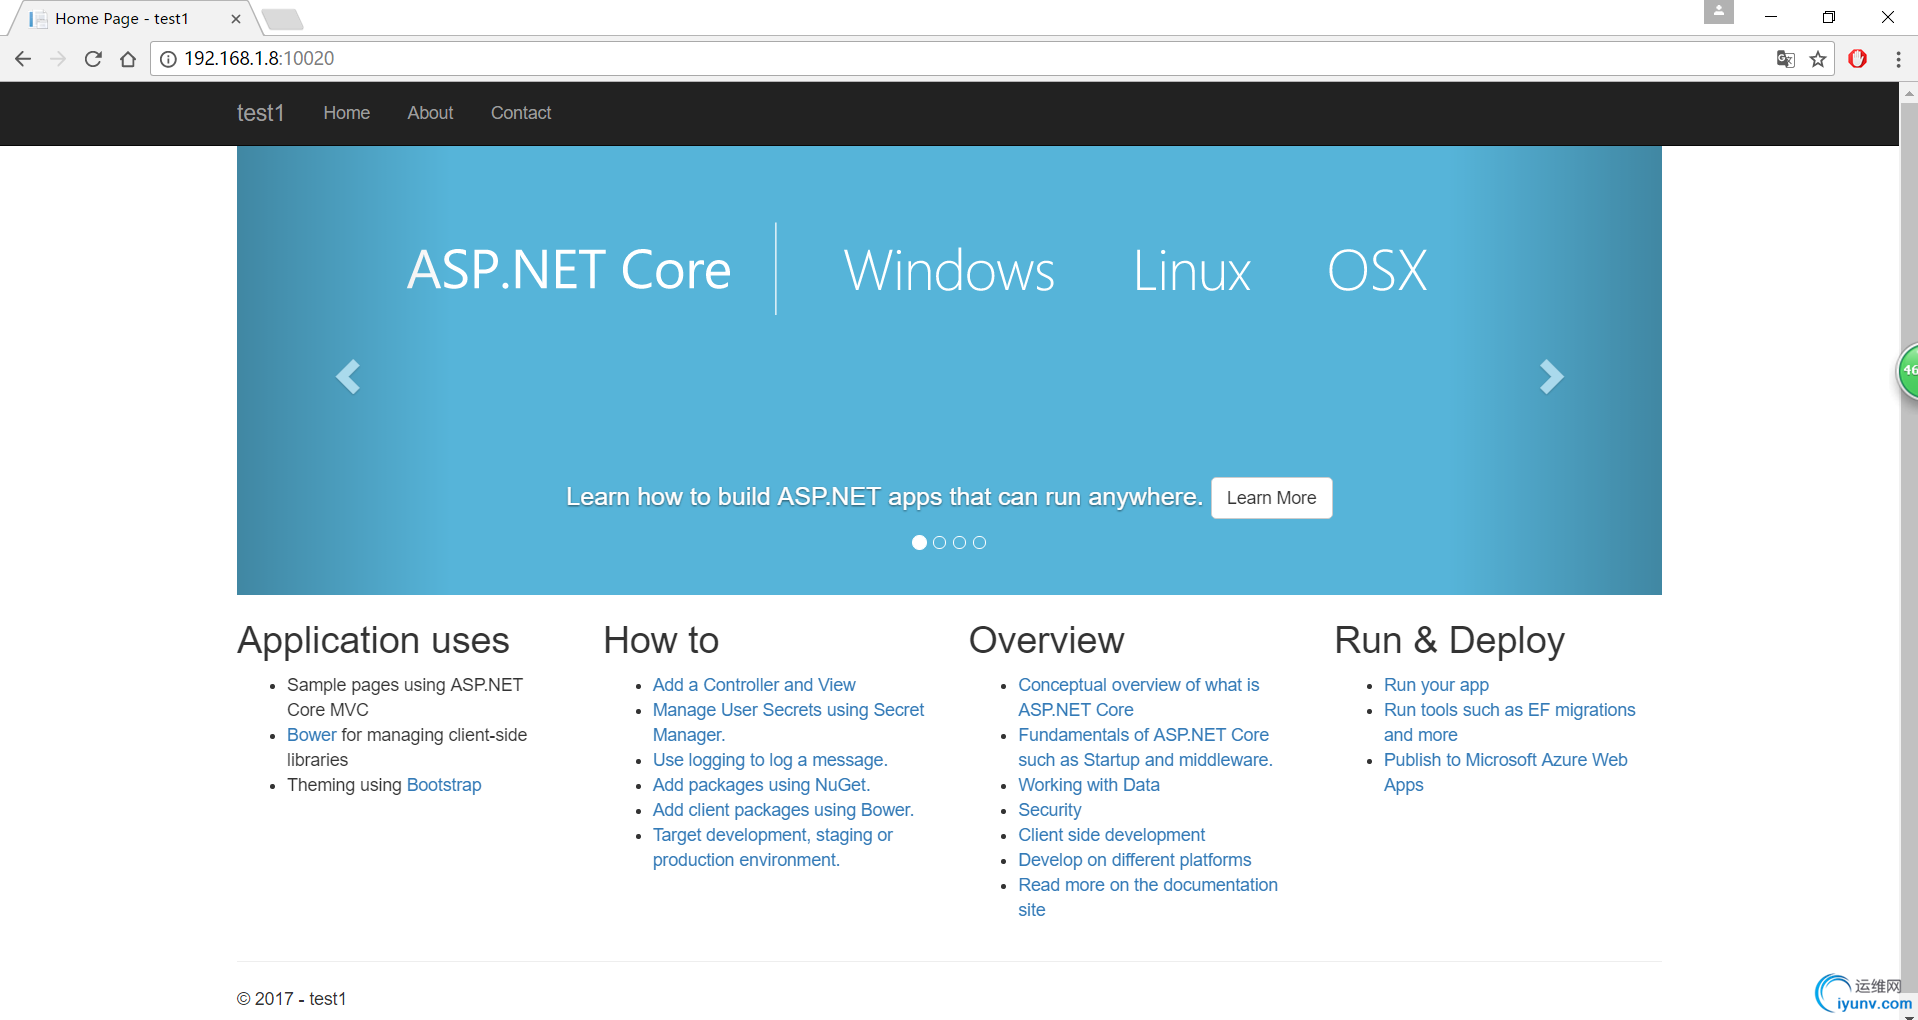Image resolution: width=1918 pixels, height=1020 pixels.
Task: Open a new tab button
Action: tap(283, 19)
